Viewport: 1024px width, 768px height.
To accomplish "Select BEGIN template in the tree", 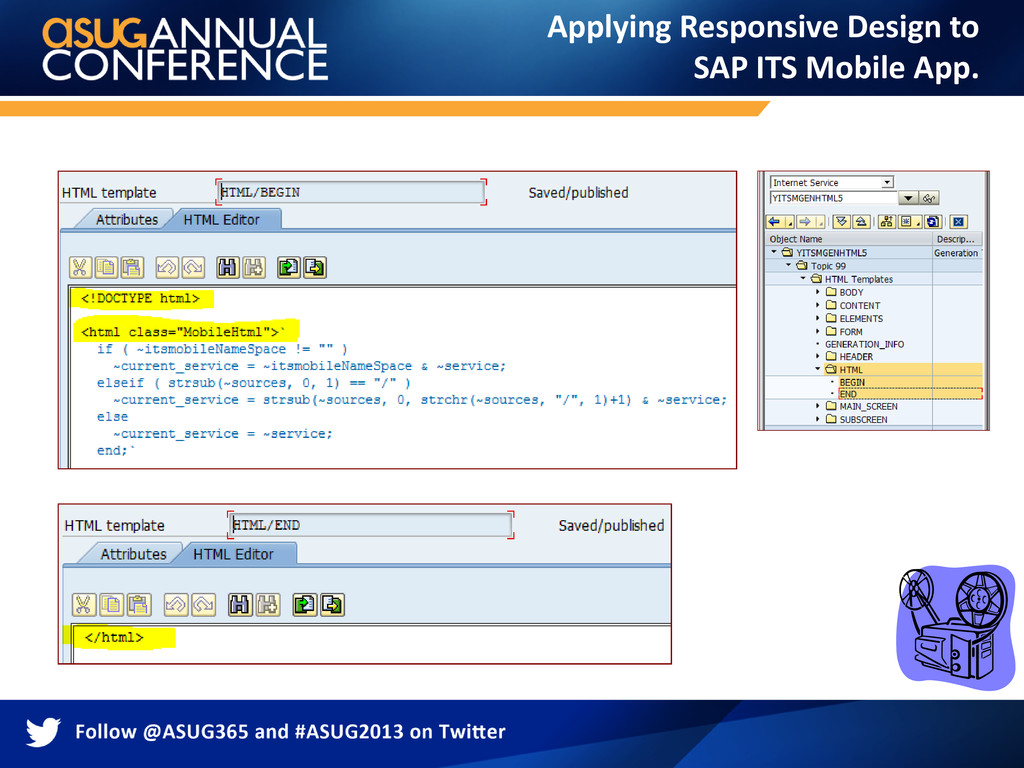I will (x=852, y=382).
